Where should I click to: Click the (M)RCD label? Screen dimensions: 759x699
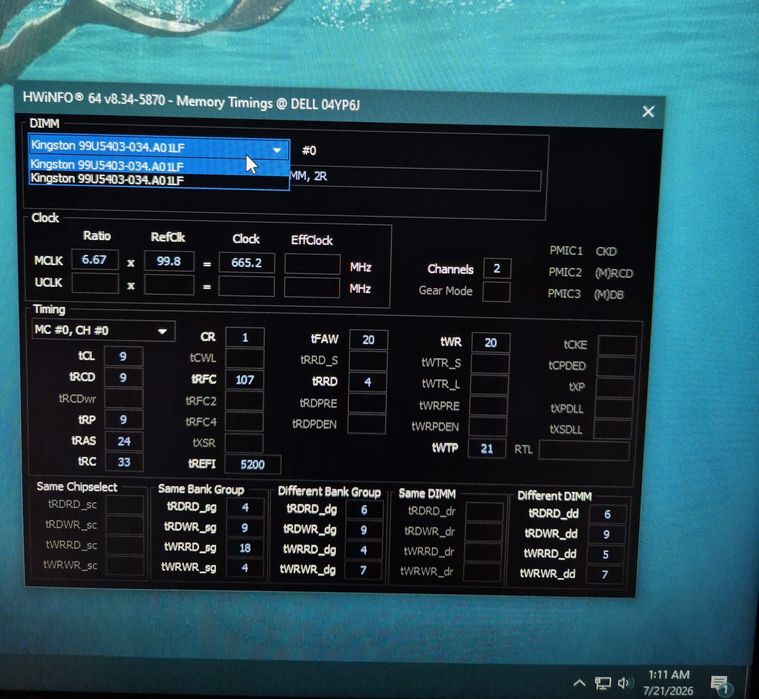click(x=614, y=274)
